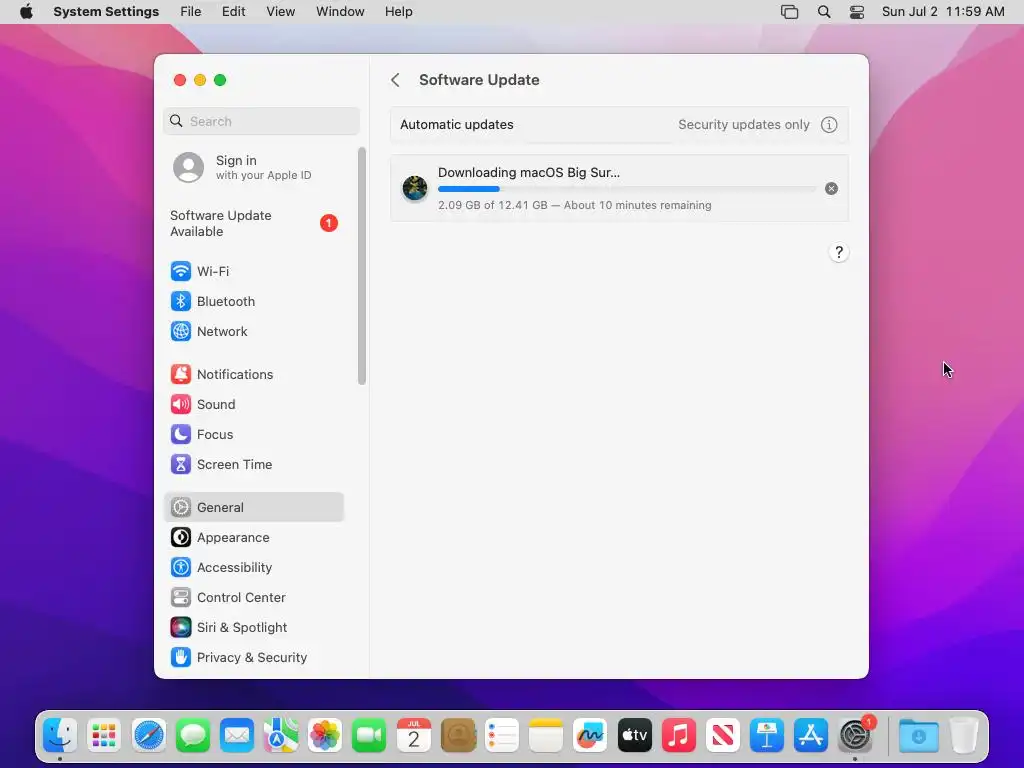This screenshot has width=1024, height=768.
Task: Open Siri & Spotlight settings
Action: point(253,628)
